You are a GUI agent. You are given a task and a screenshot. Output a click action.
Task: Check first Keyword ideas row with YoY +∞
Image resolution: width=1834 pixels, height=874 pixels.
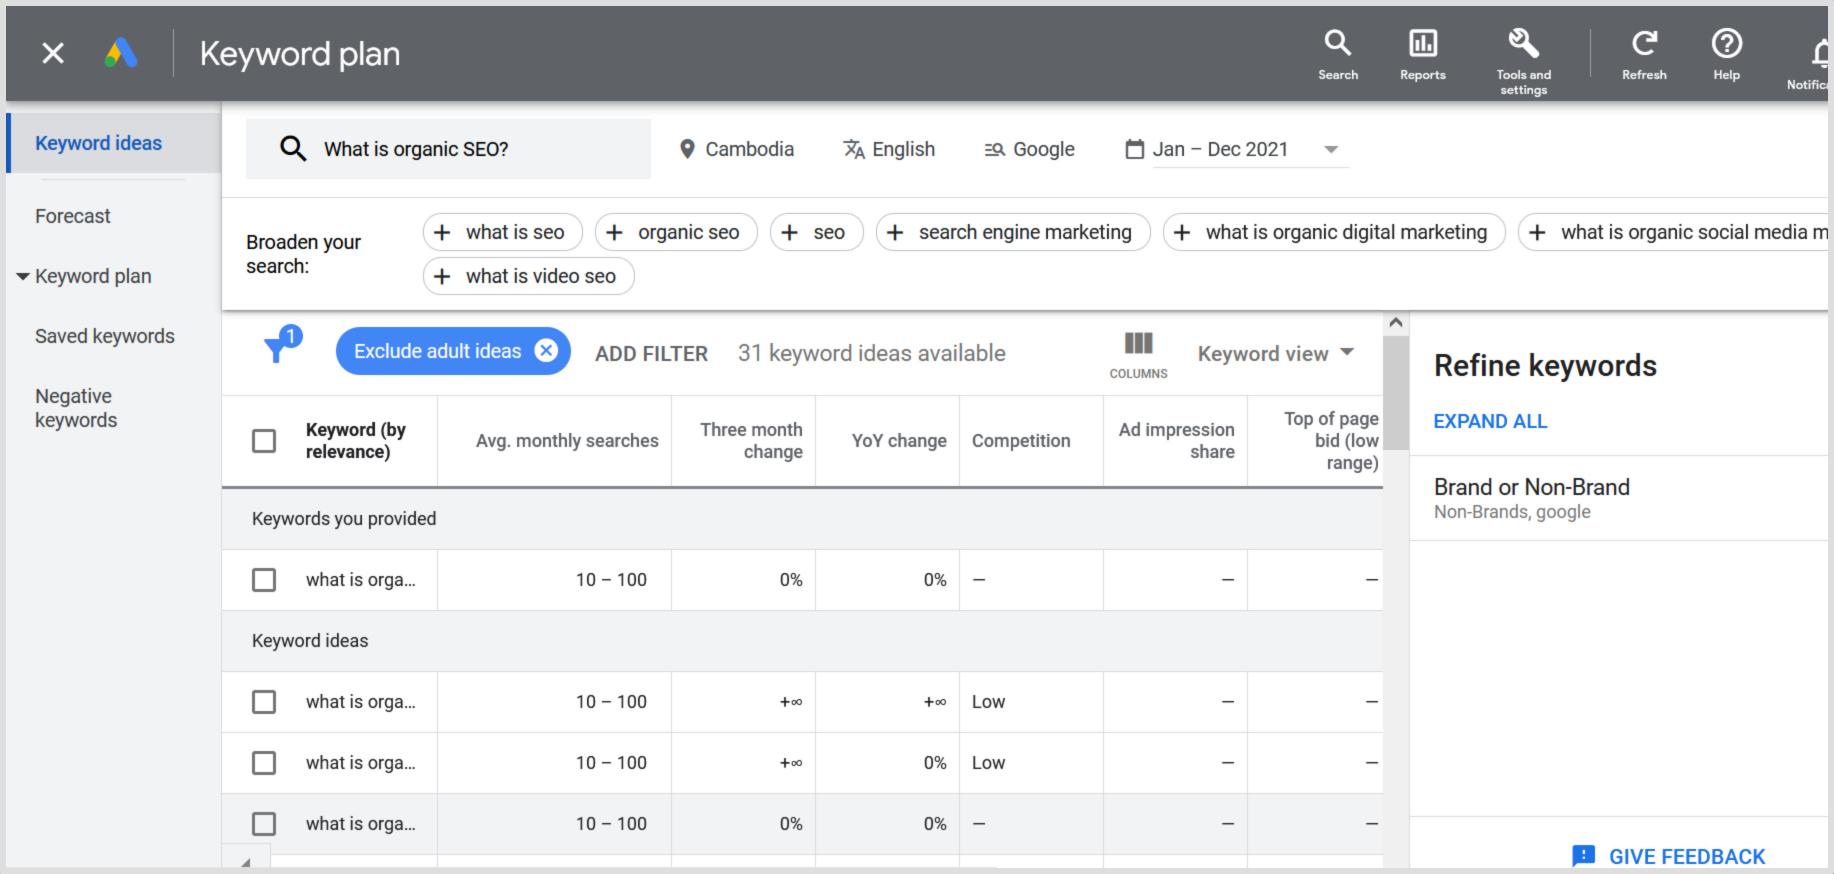pos(264,702)
